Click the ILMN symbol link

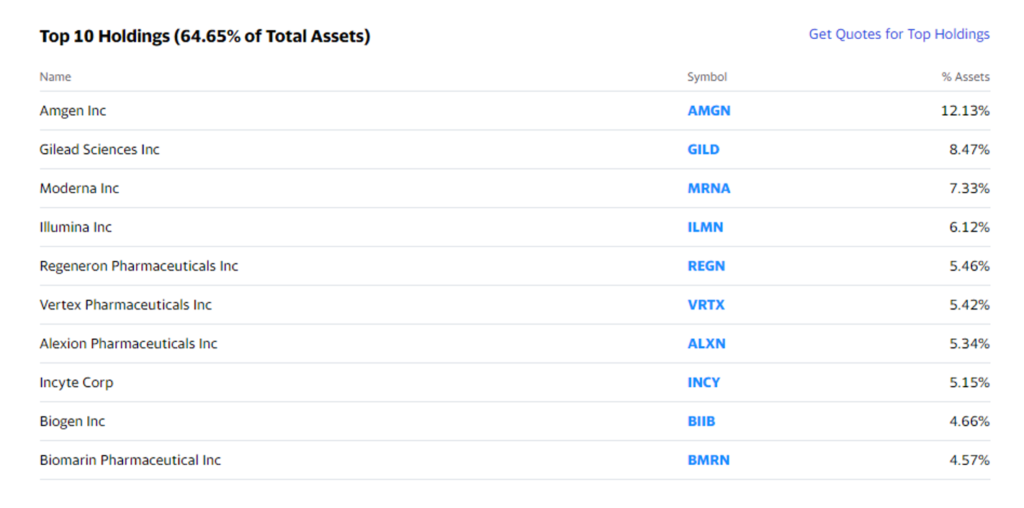click(x=705, y=227)
